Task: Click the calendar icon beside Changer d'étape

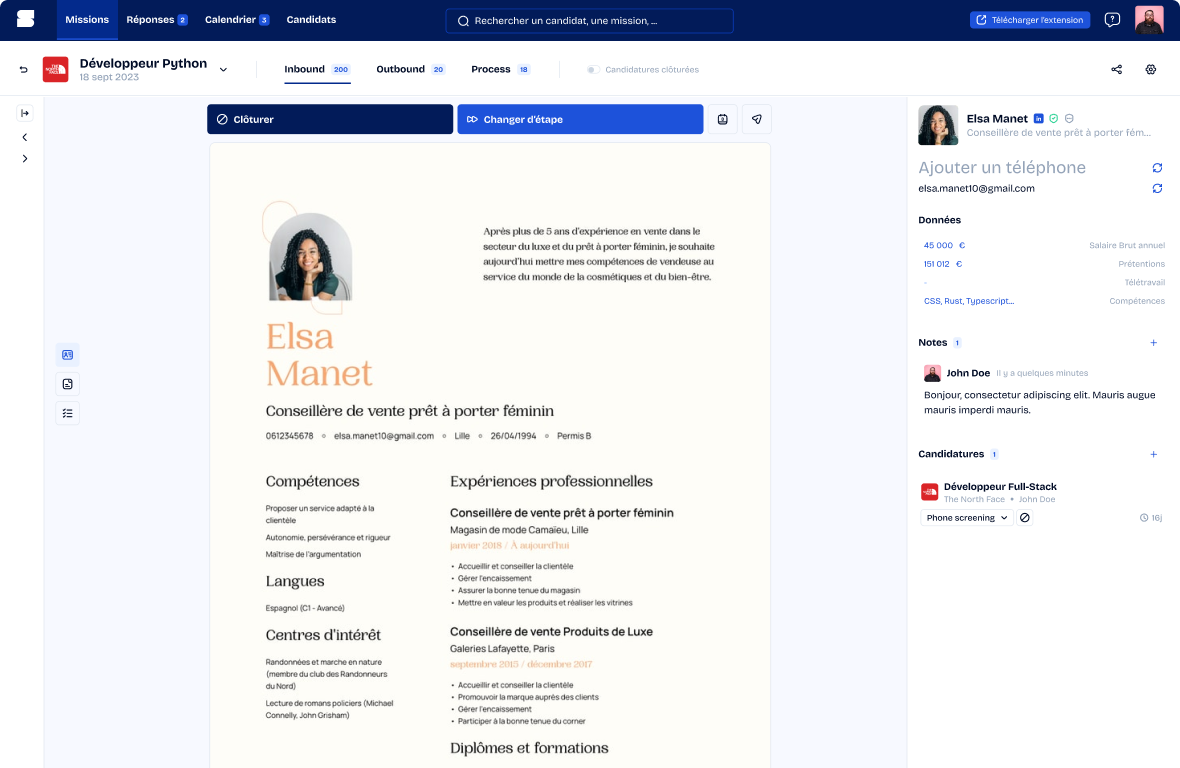Action: 723,119
